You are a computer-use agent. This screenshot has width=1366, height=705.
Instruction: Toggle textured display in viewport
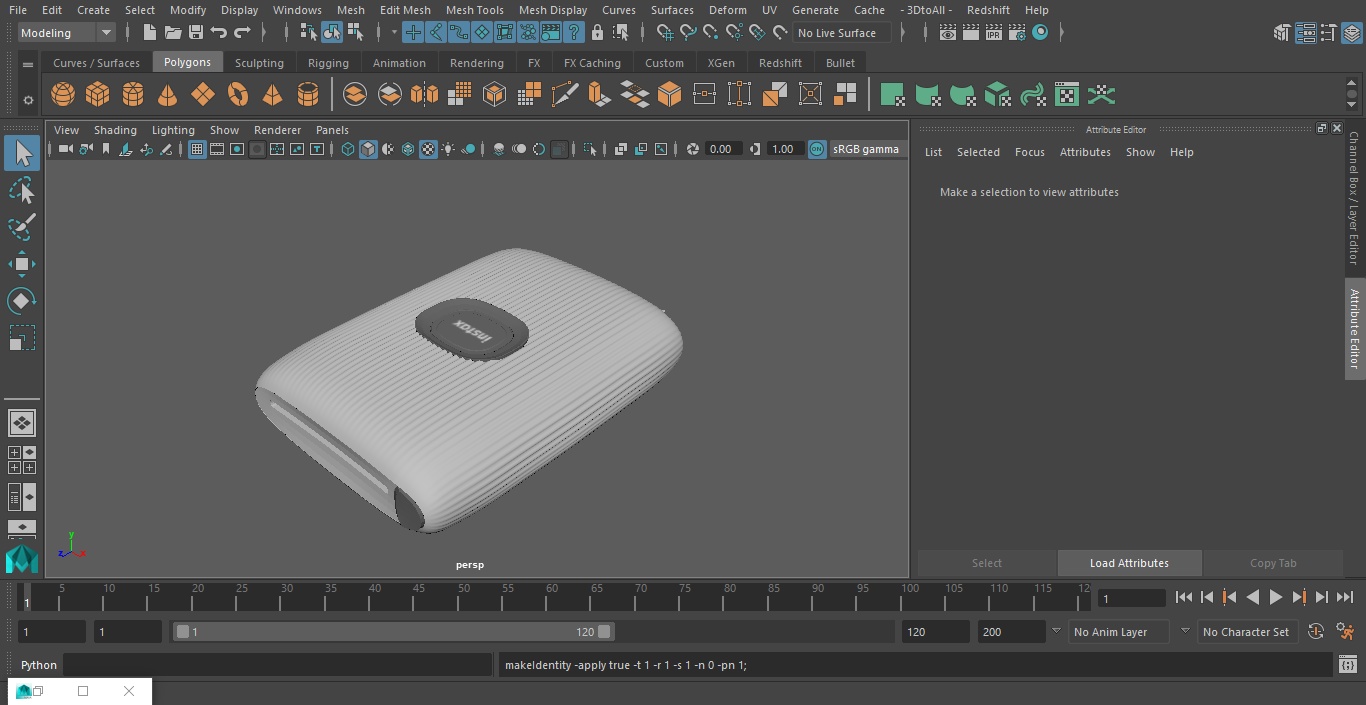[x=428, y=149]
